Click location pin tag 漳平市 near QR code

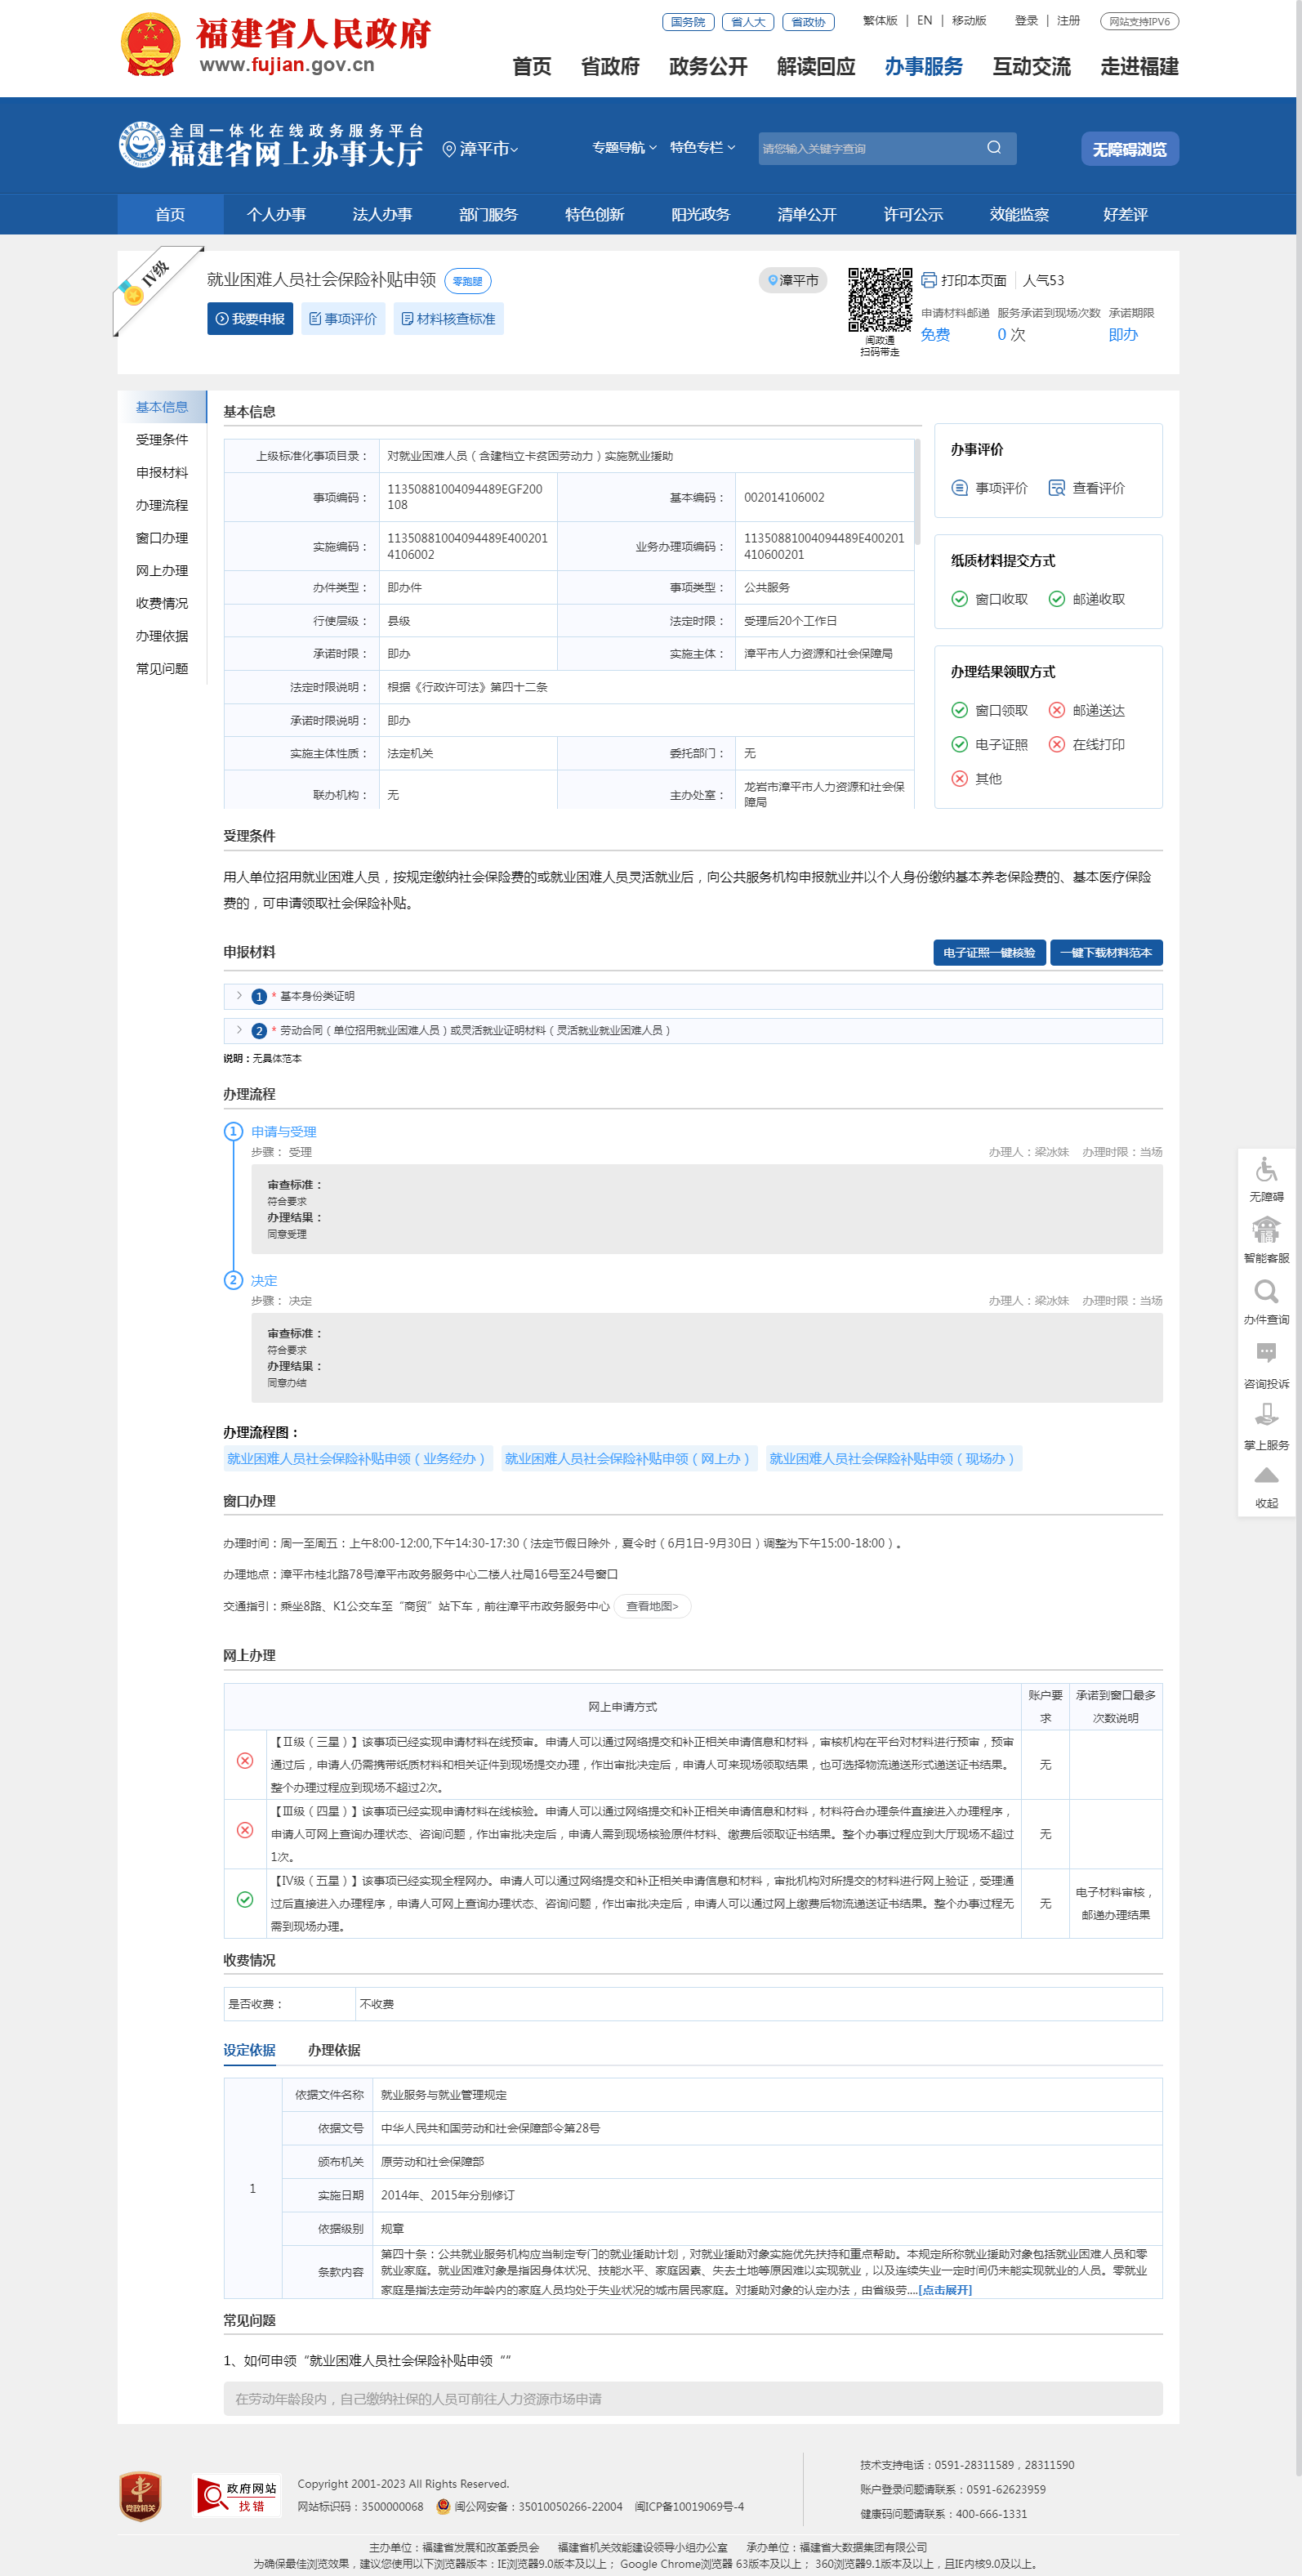(x=793, y=280)
